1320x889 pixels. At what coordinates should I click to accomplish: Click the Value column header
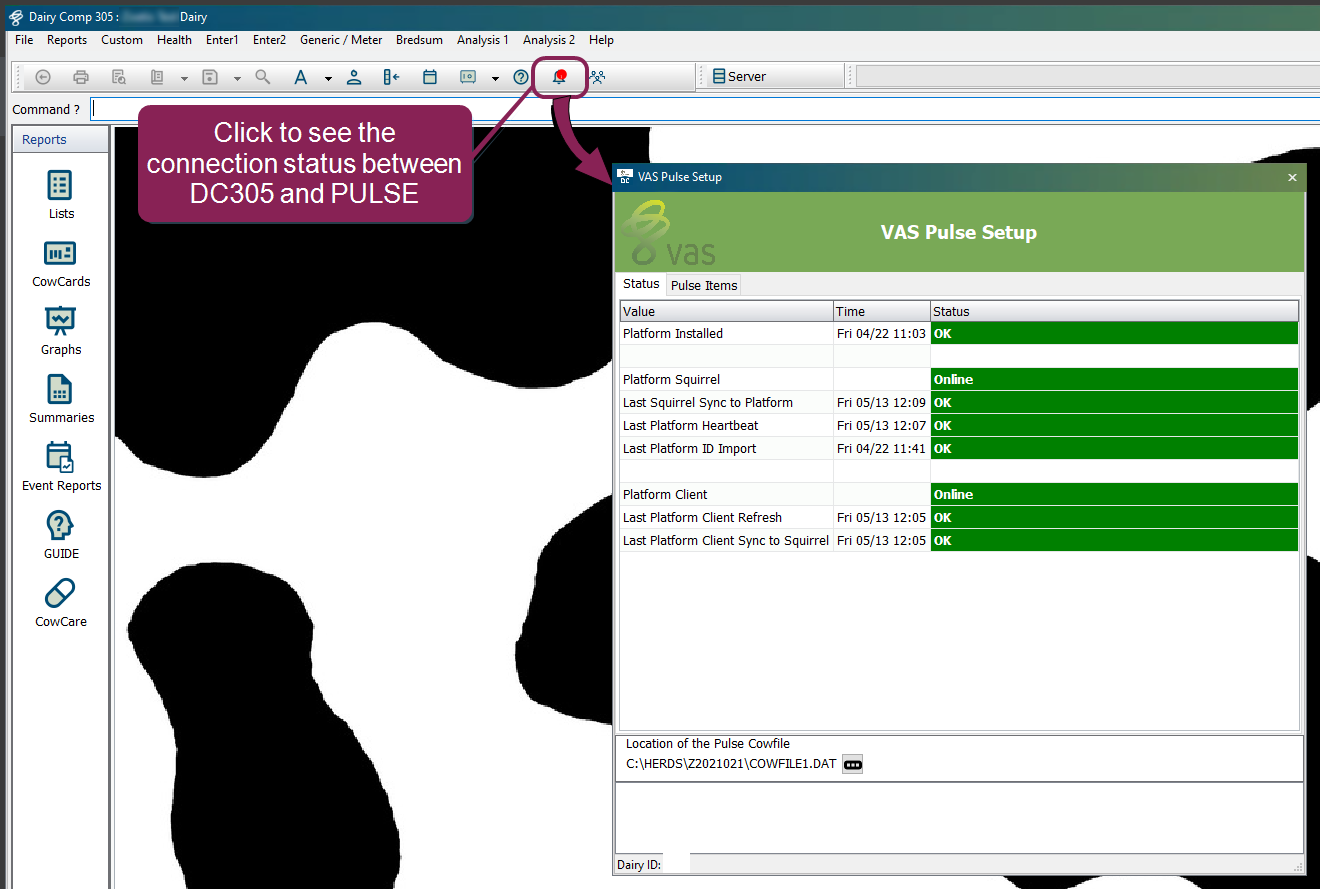(726, 311)
